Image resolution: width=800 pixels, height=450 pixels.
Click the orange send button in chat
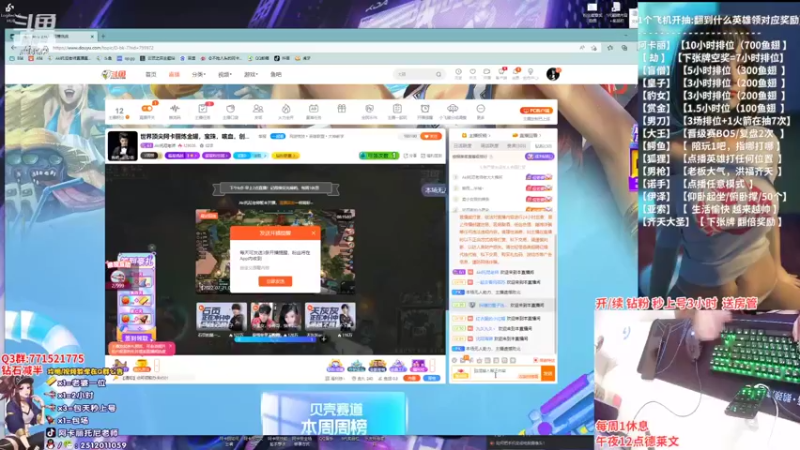point(547,373)
